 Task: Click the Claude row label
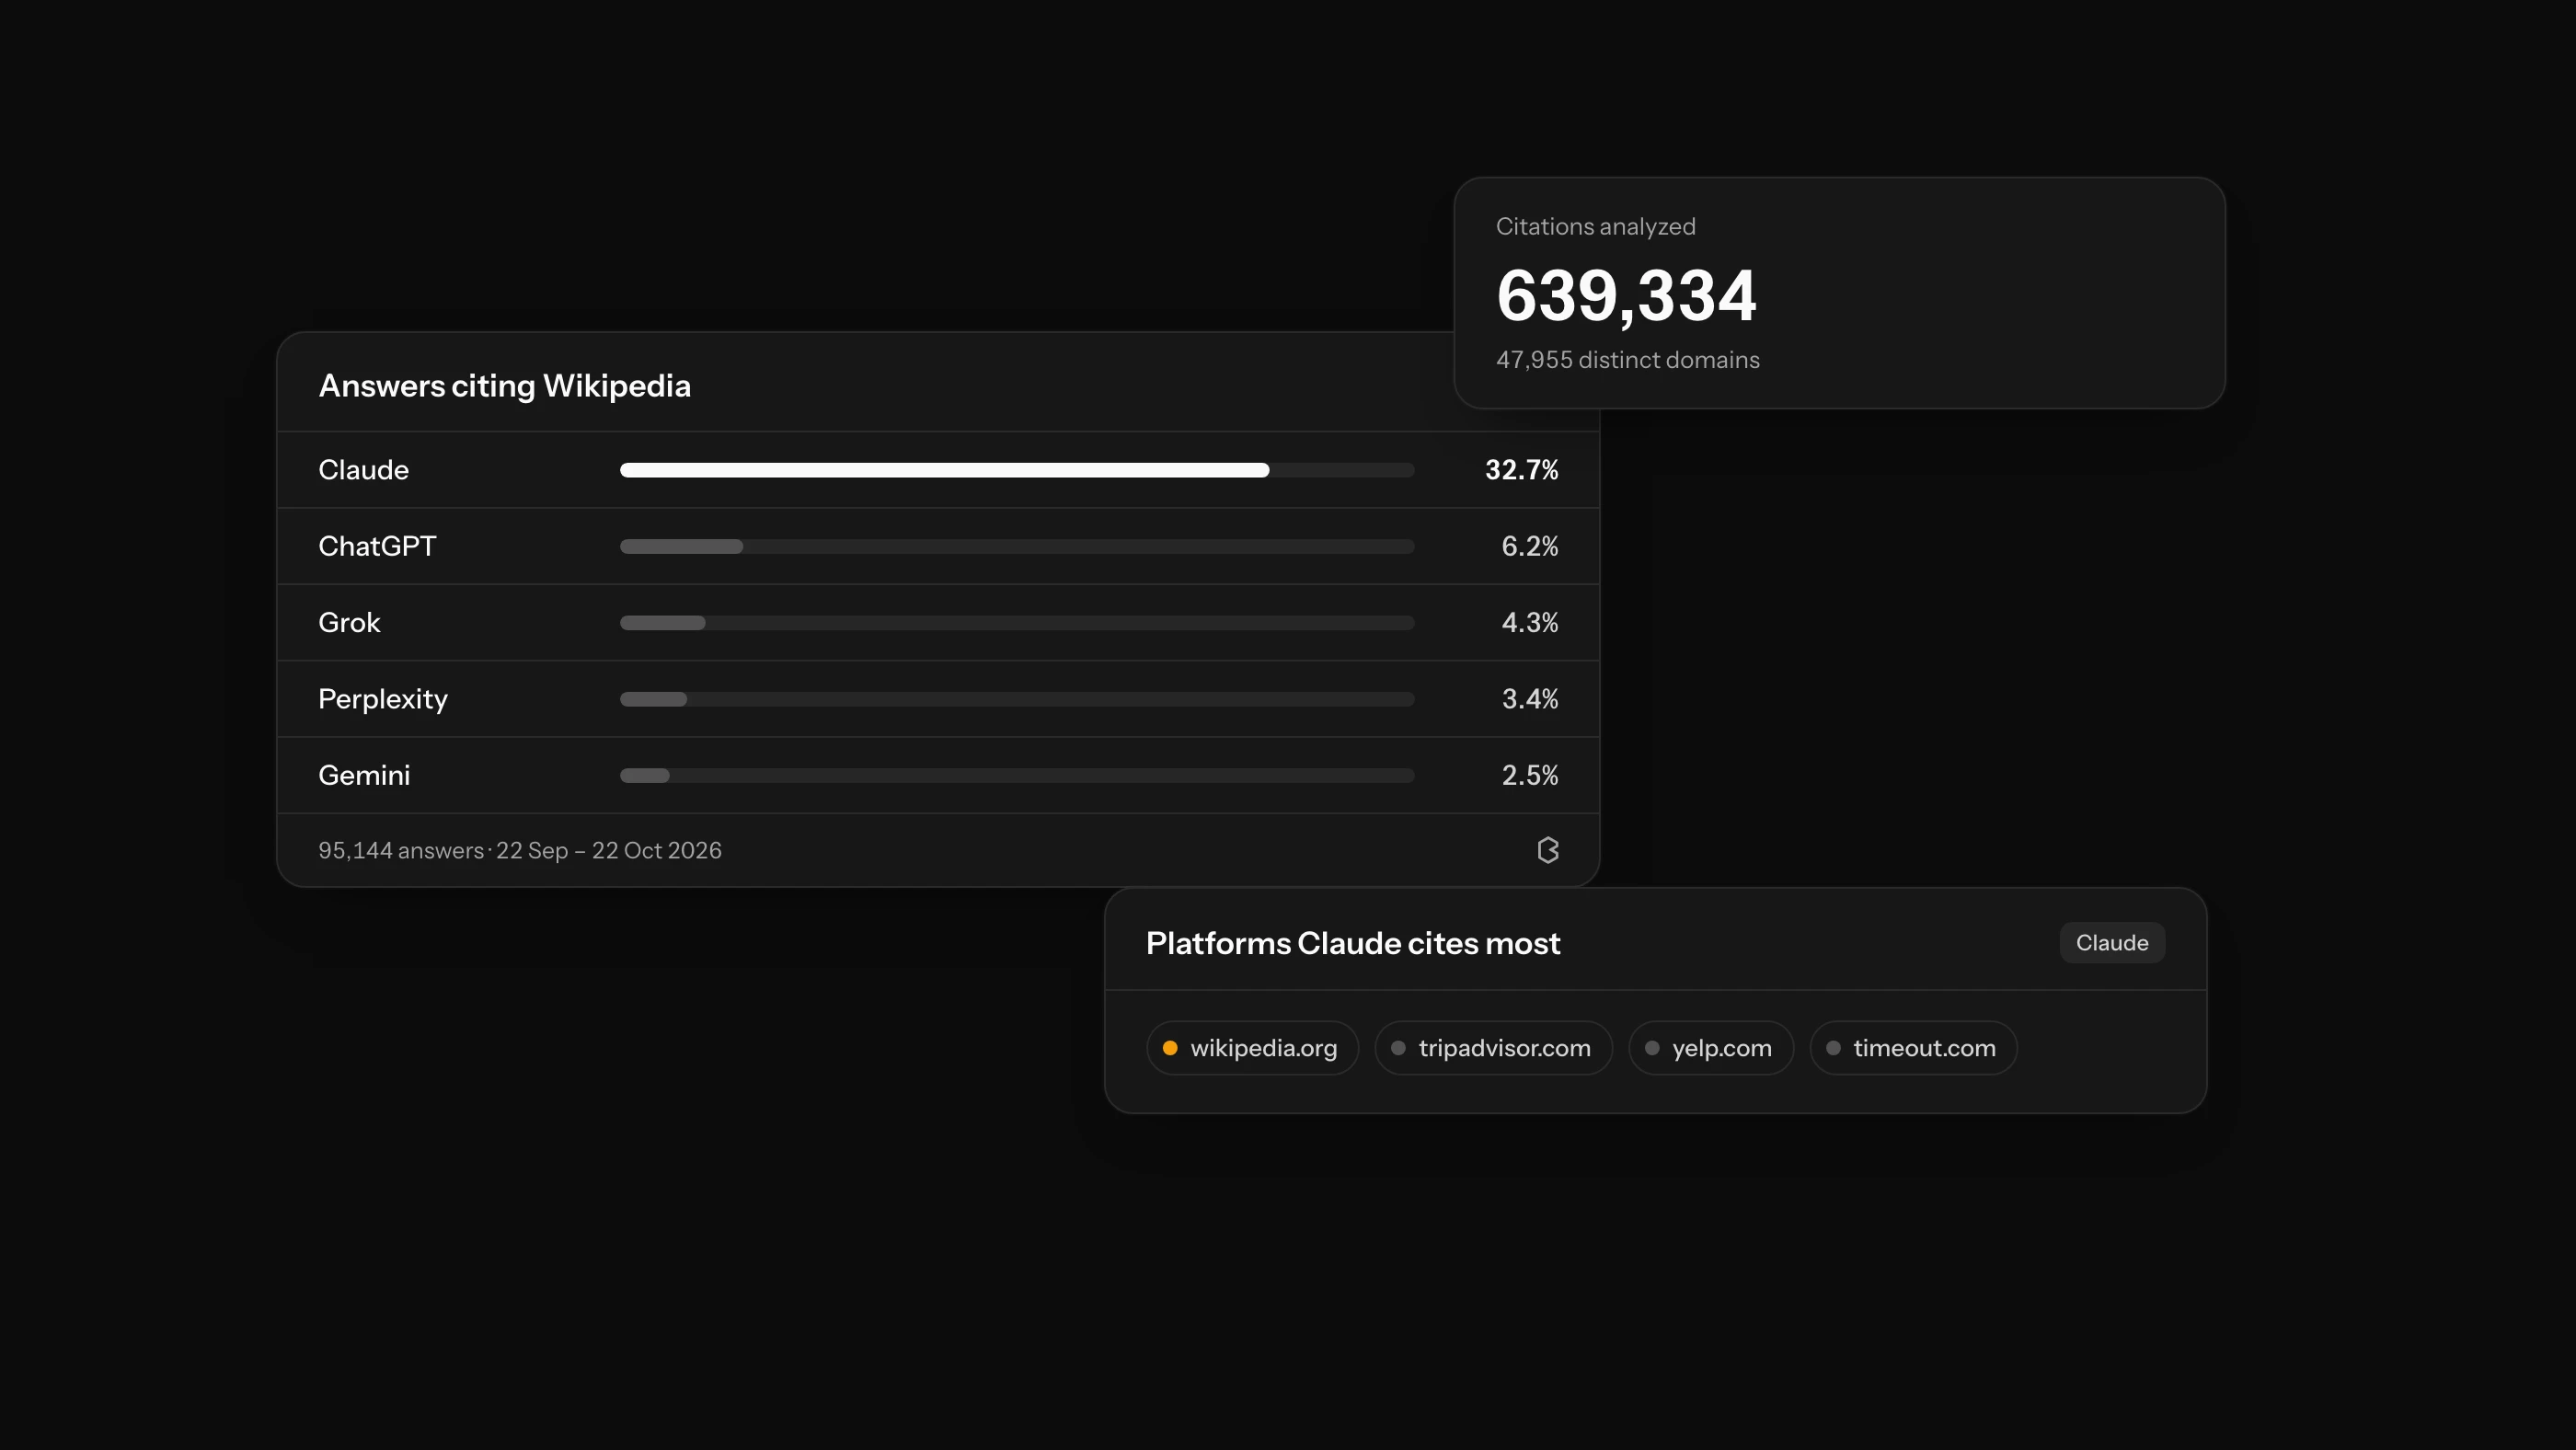pos(363,470)
